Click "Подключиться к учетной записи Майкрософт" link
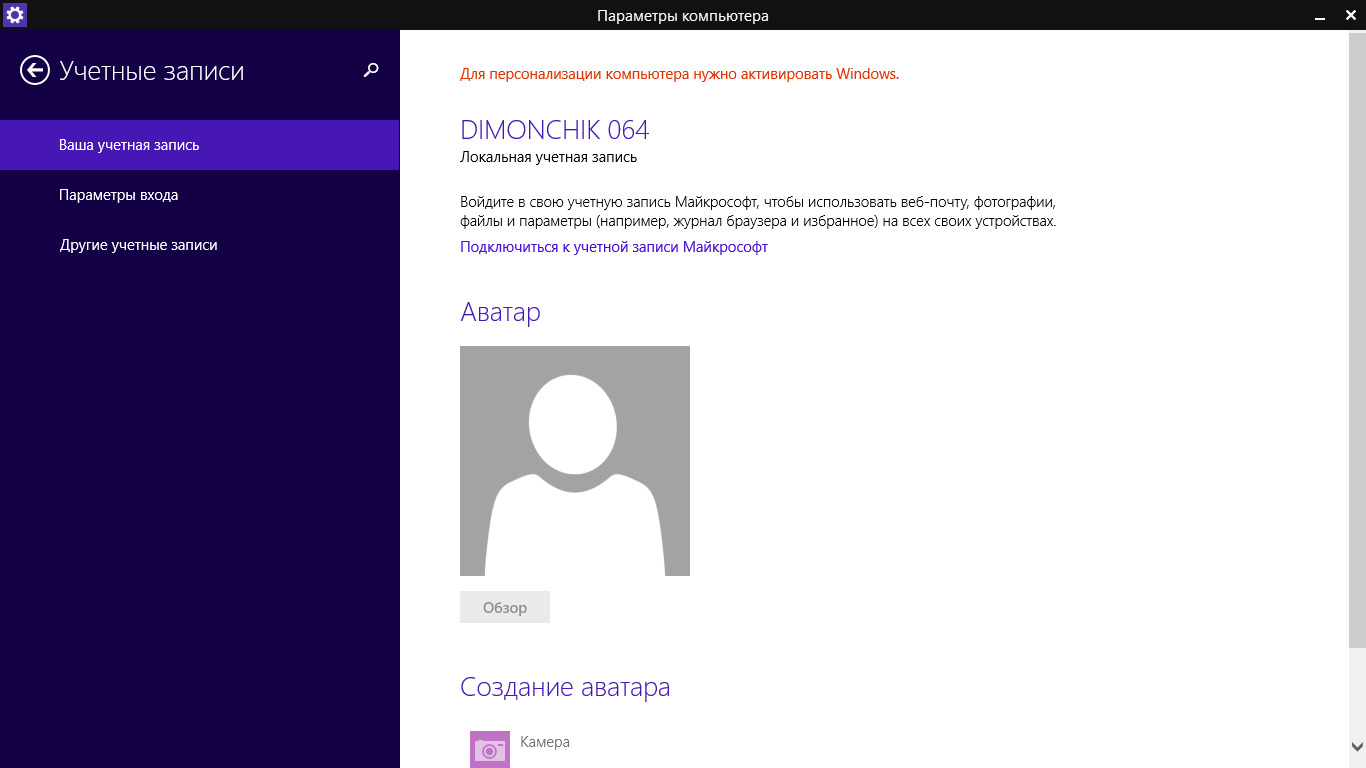 pos(613,247)
